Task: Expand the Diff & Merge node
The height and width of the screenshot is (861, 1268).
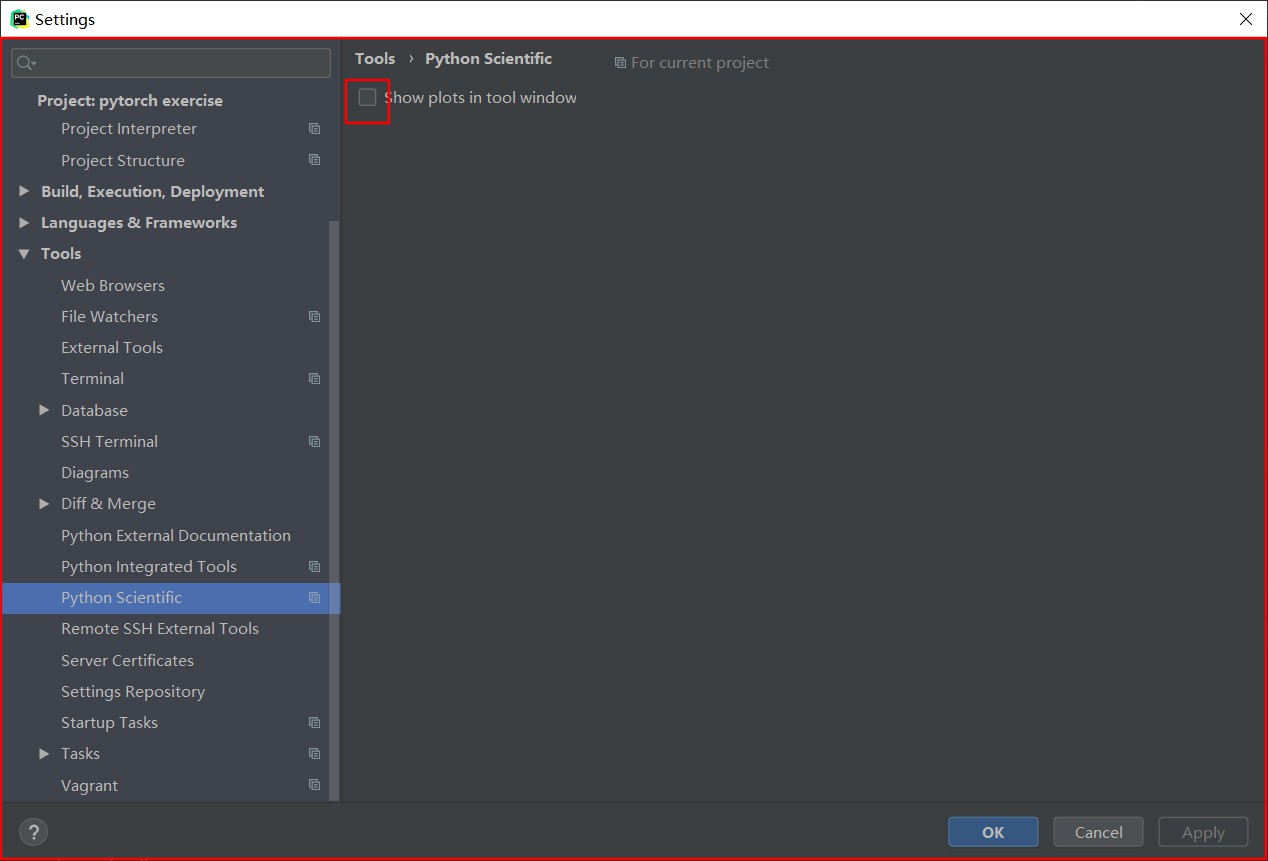Action: pyautogui.click(x=44, y=504)
